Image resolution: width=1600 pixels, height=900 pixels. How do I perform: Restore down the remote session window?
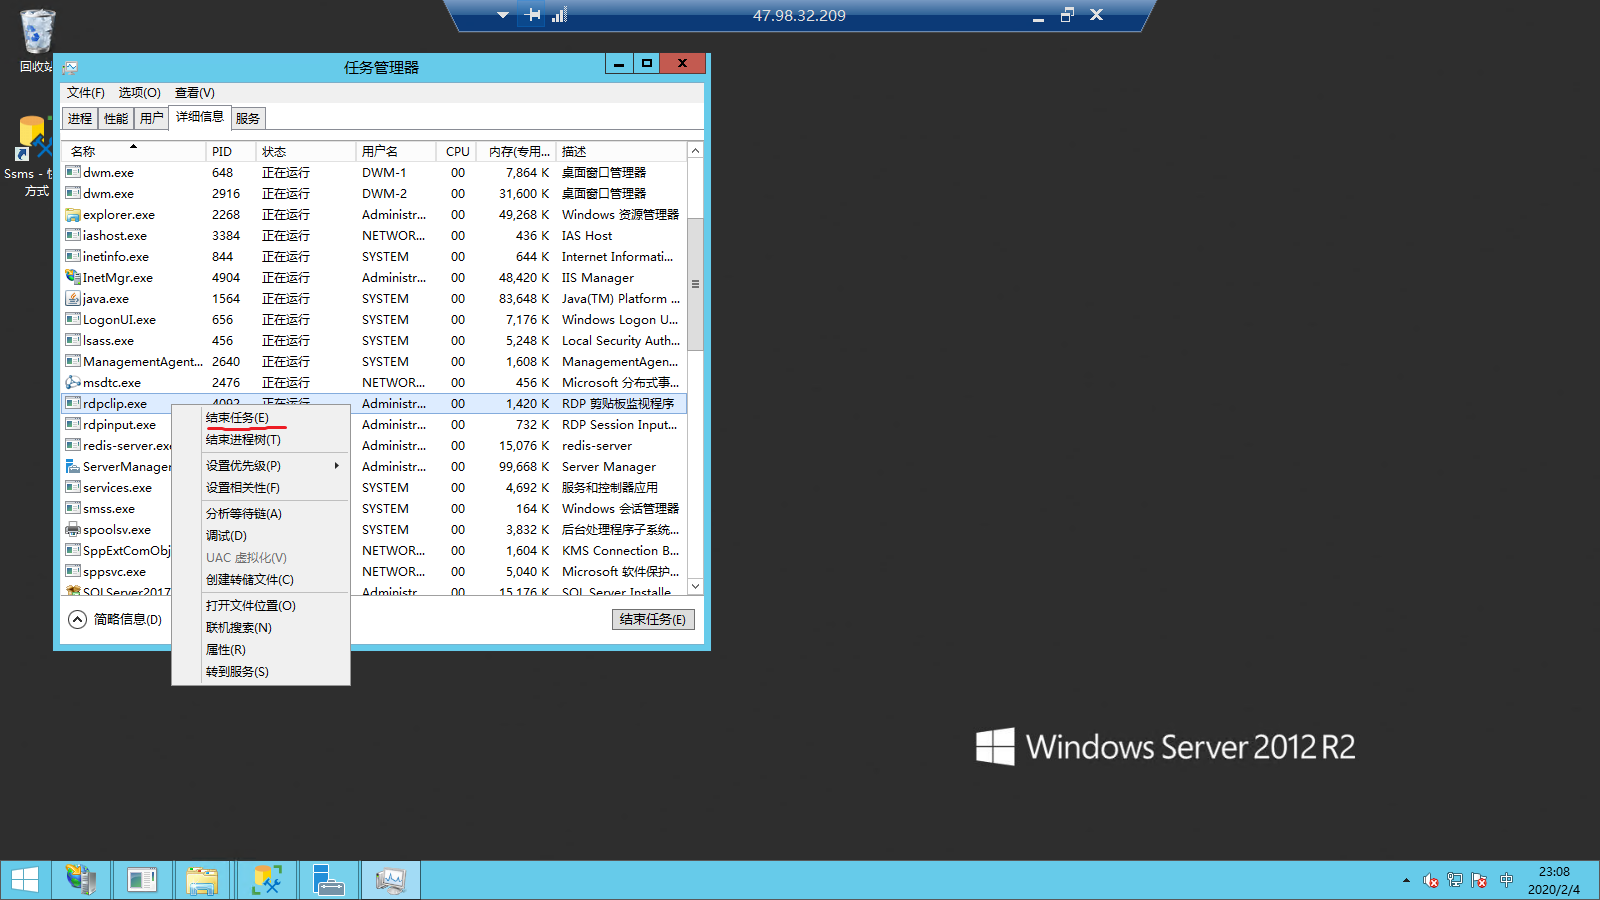1067,15
